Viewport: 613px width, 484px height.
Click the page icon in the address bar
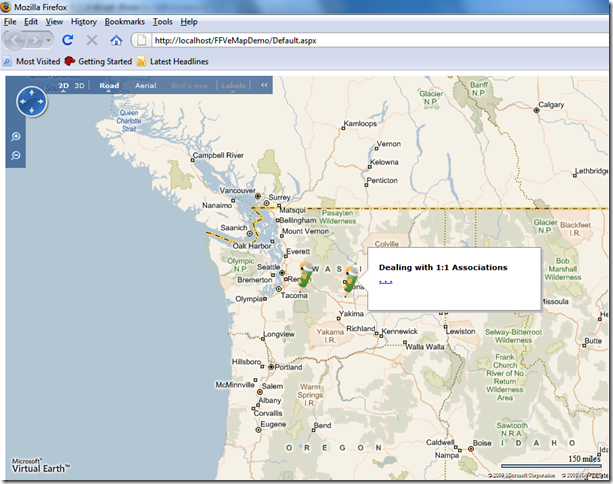pos(142,40)
